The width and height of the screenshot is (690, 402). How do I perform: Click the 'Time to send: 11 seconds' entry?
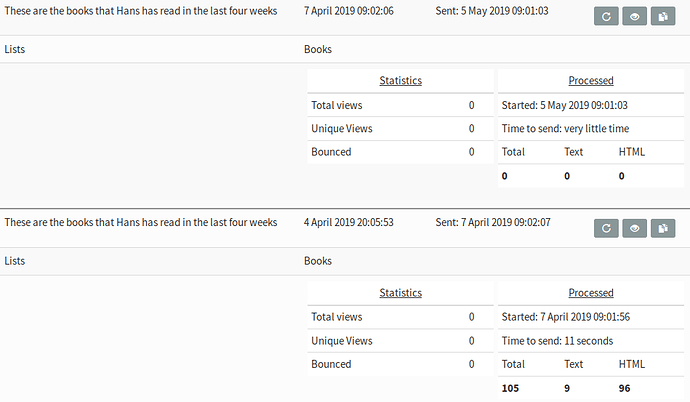[x=557, y=341]
